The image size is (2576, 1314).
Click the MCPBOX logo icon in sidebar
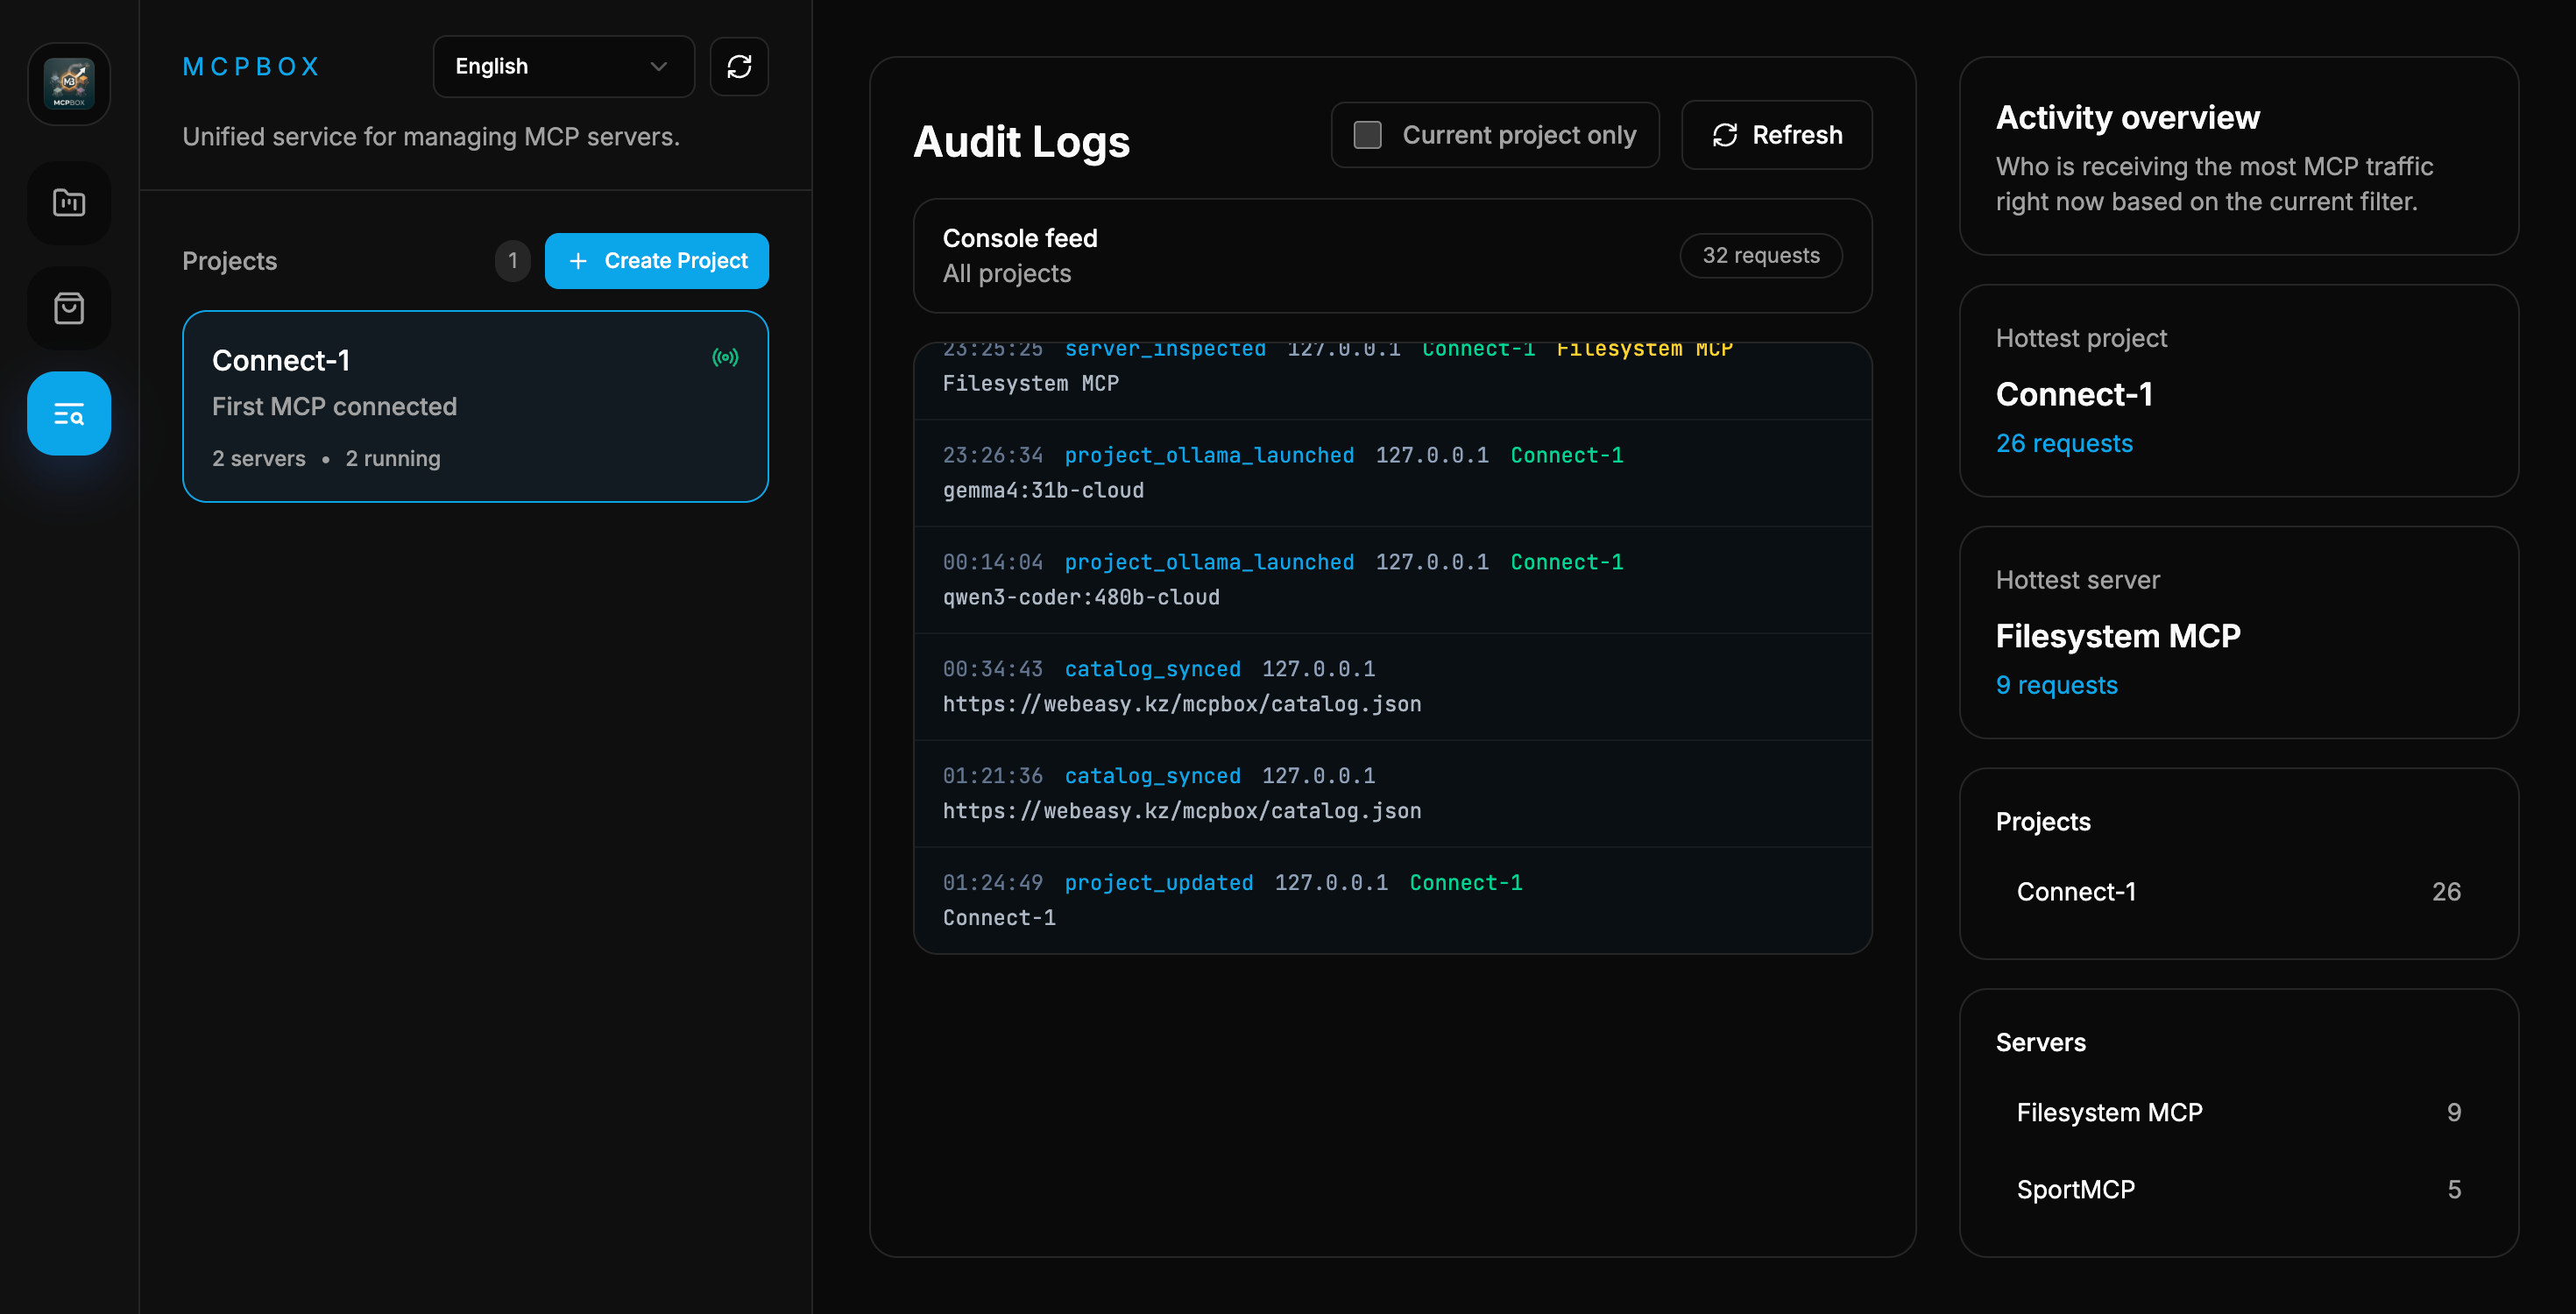(69, 84)
